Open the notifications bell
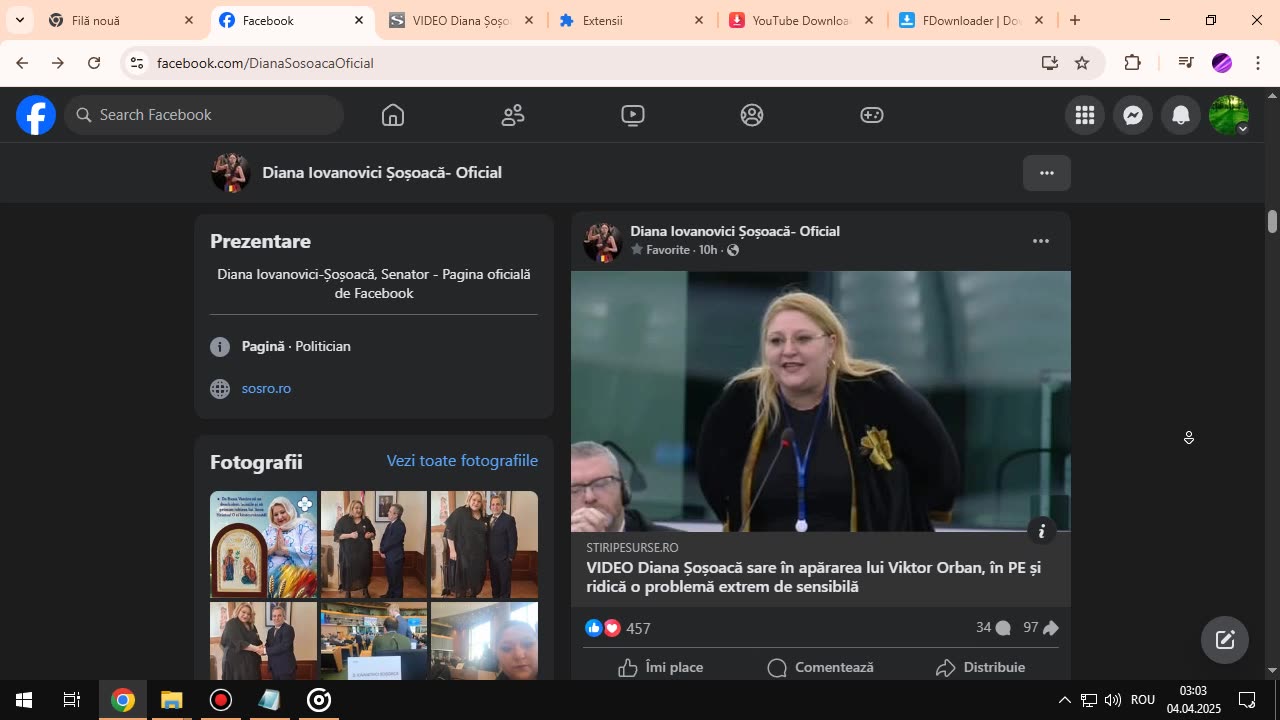The width and height of the screenshot is (1280, 720). [1181, 115]
